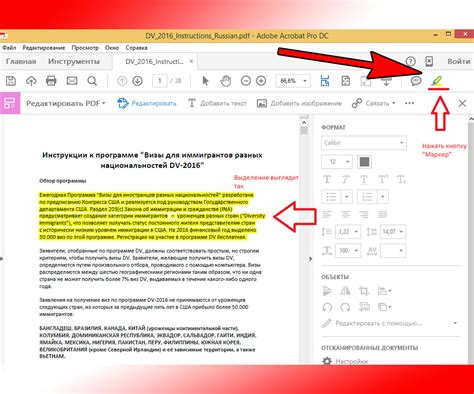Rotate object counterclockwise
Viewport: 474px width, 394px height.
coord(327,307)
